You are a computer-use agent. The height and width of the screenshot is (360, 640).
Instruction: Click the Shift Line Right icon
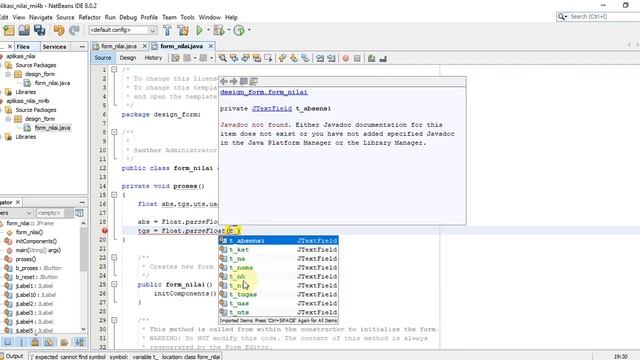(x=331, y=58)
